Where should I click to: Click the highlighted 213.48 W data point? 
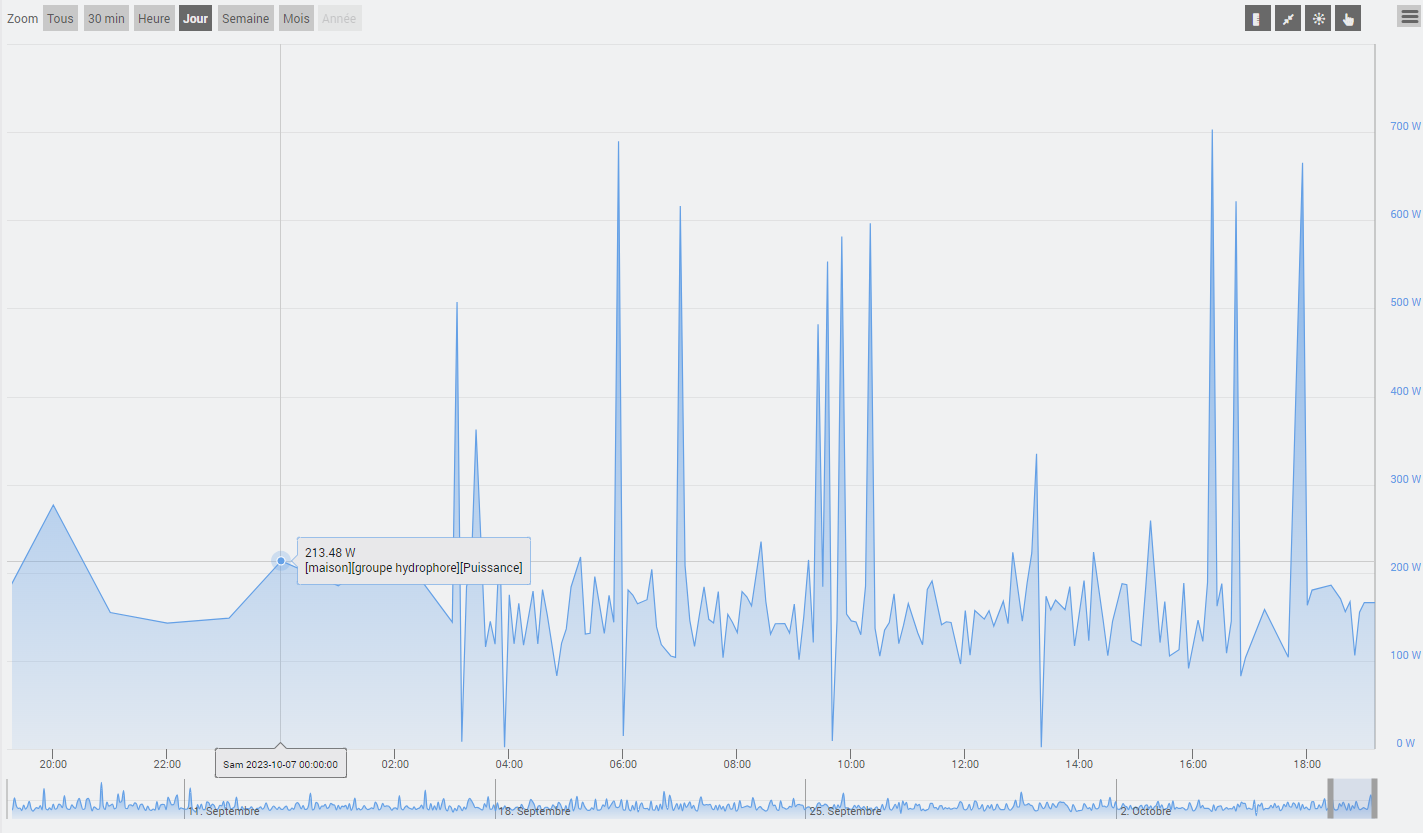[x=281, y=561]
